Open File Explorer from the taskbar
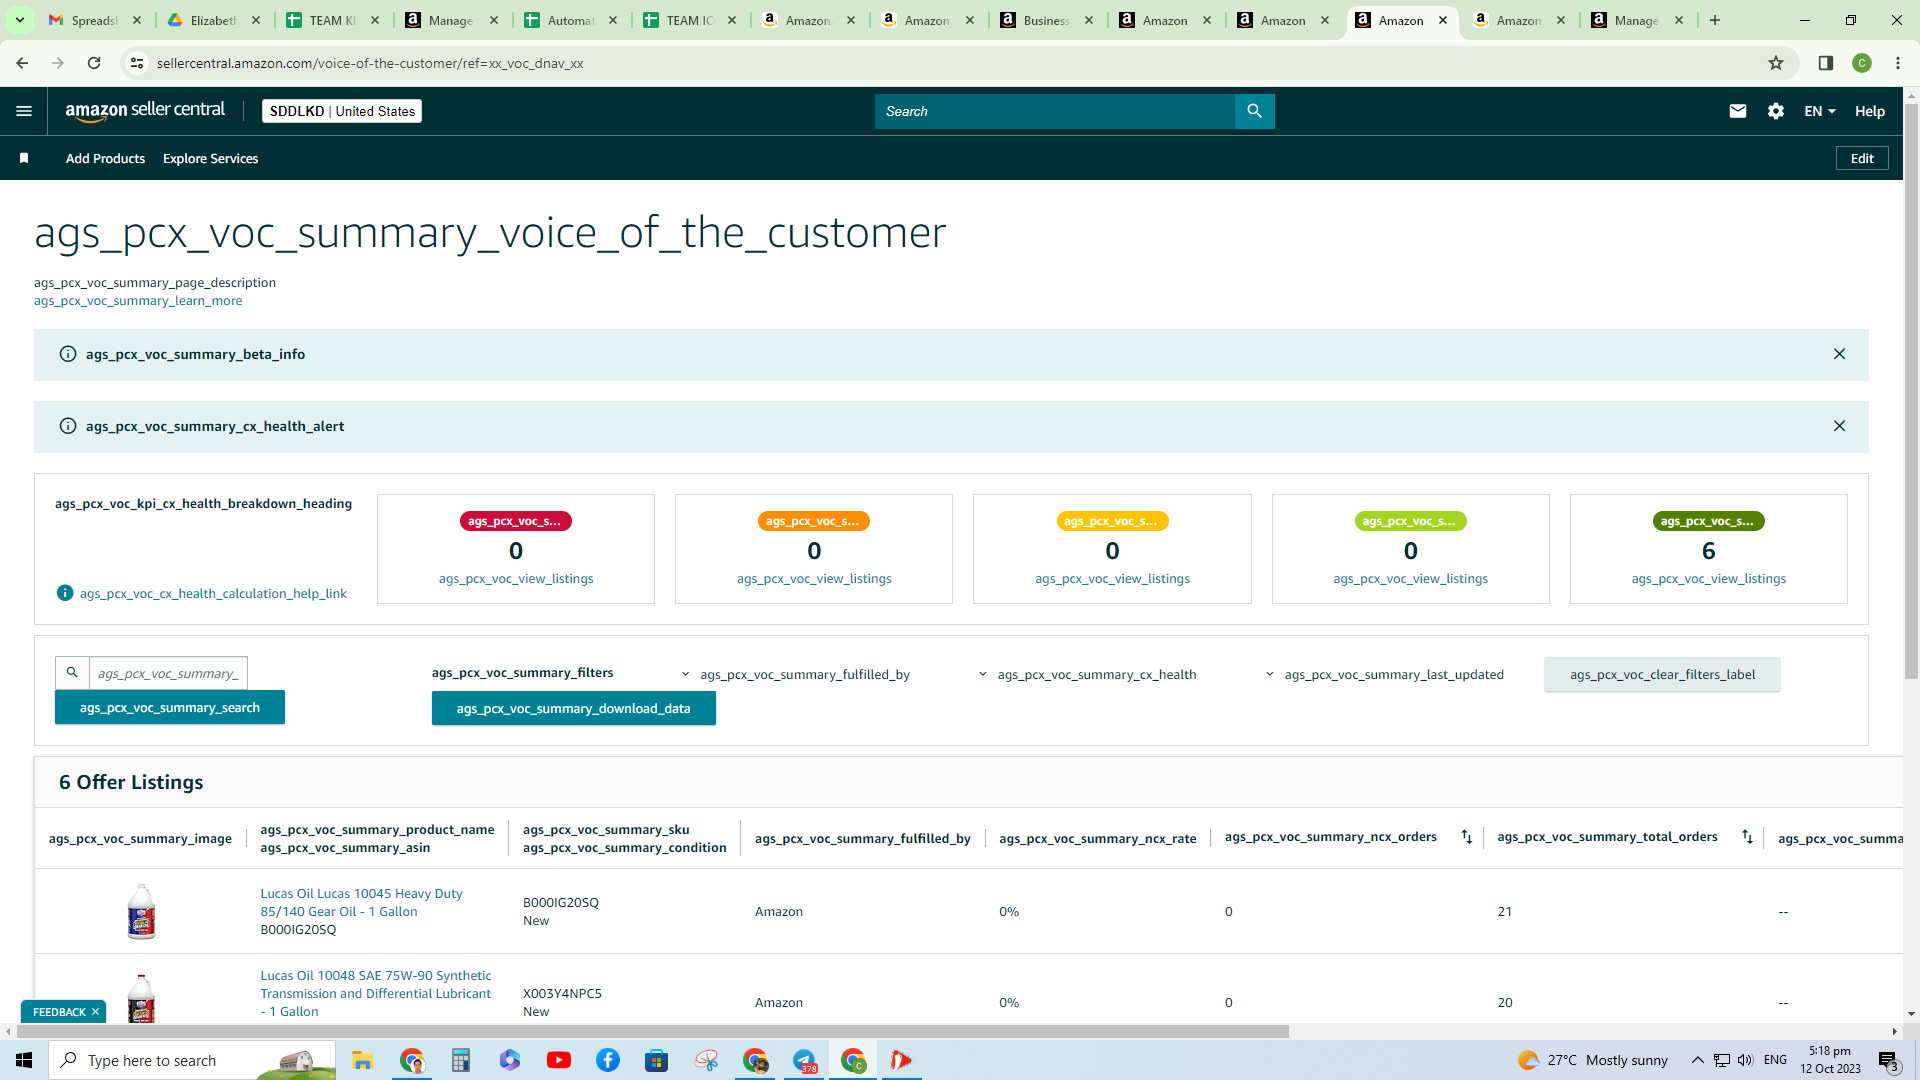Image resolution: width=1920 pixels, height=1080 pixels. click(362, 1060)
